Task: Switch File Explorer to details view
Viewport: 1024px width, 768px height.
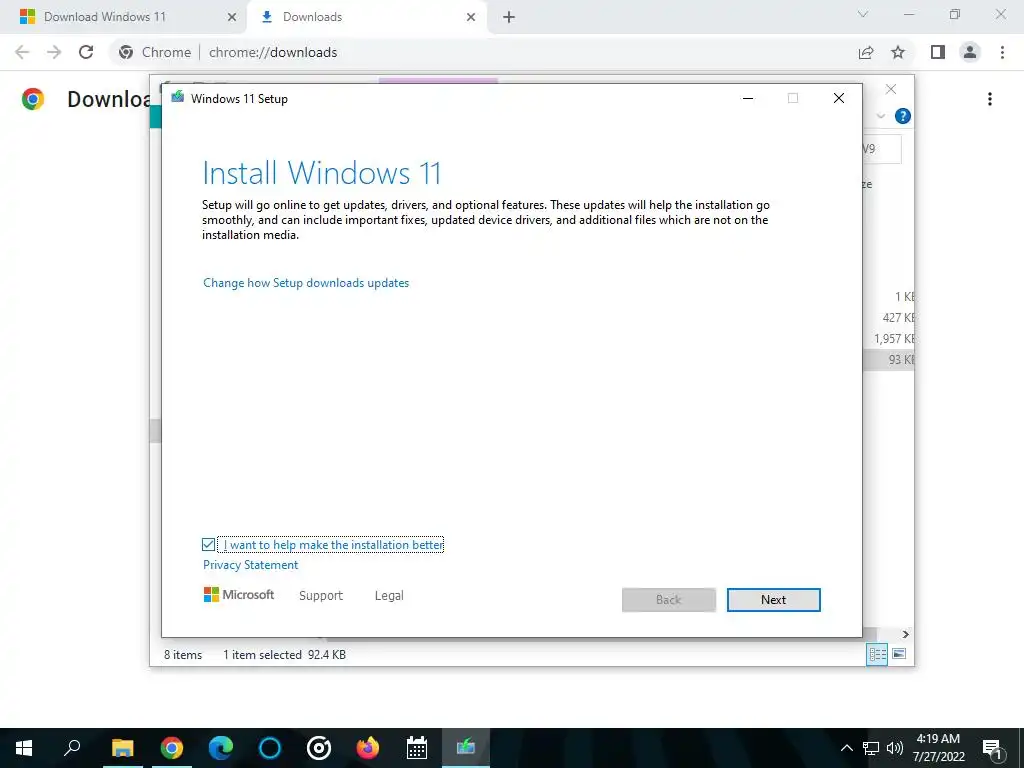Action: coord(877,654)
